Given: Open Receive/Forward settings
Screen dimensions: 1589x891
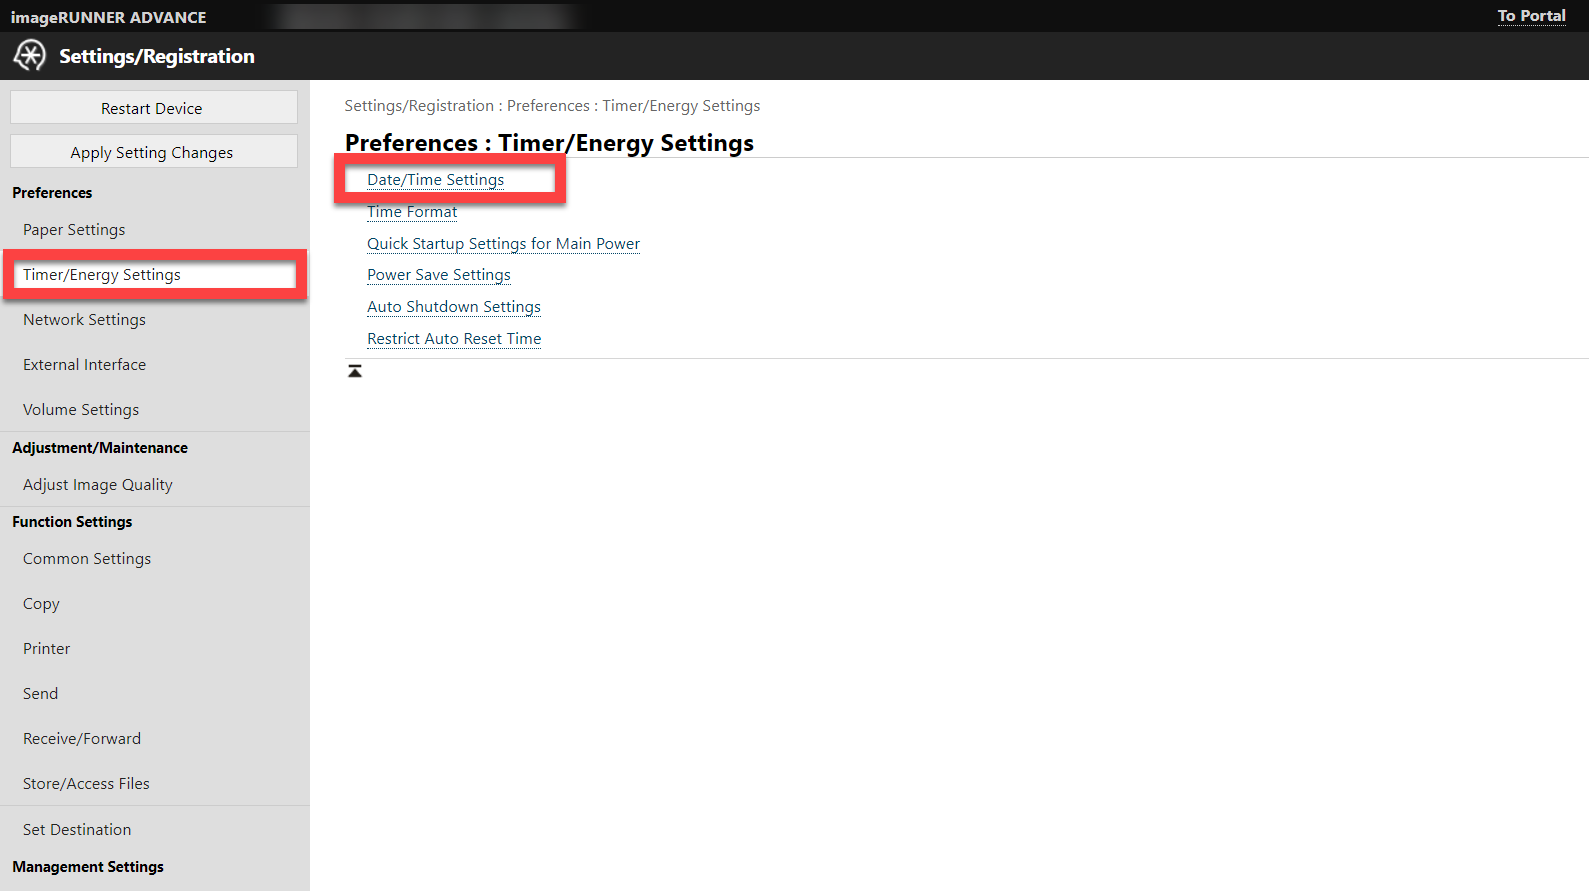Looking at the screenshot, I should 82,739.
